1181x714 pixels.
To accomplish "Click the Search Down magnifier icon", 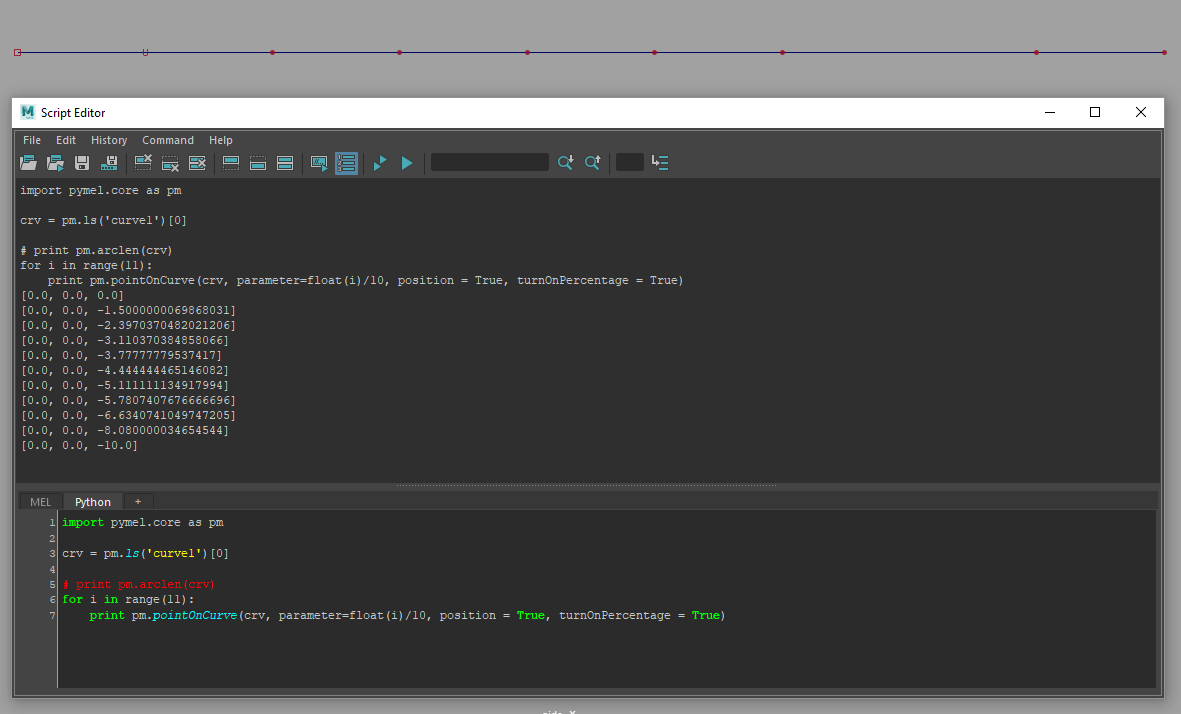I will point(565,162).
